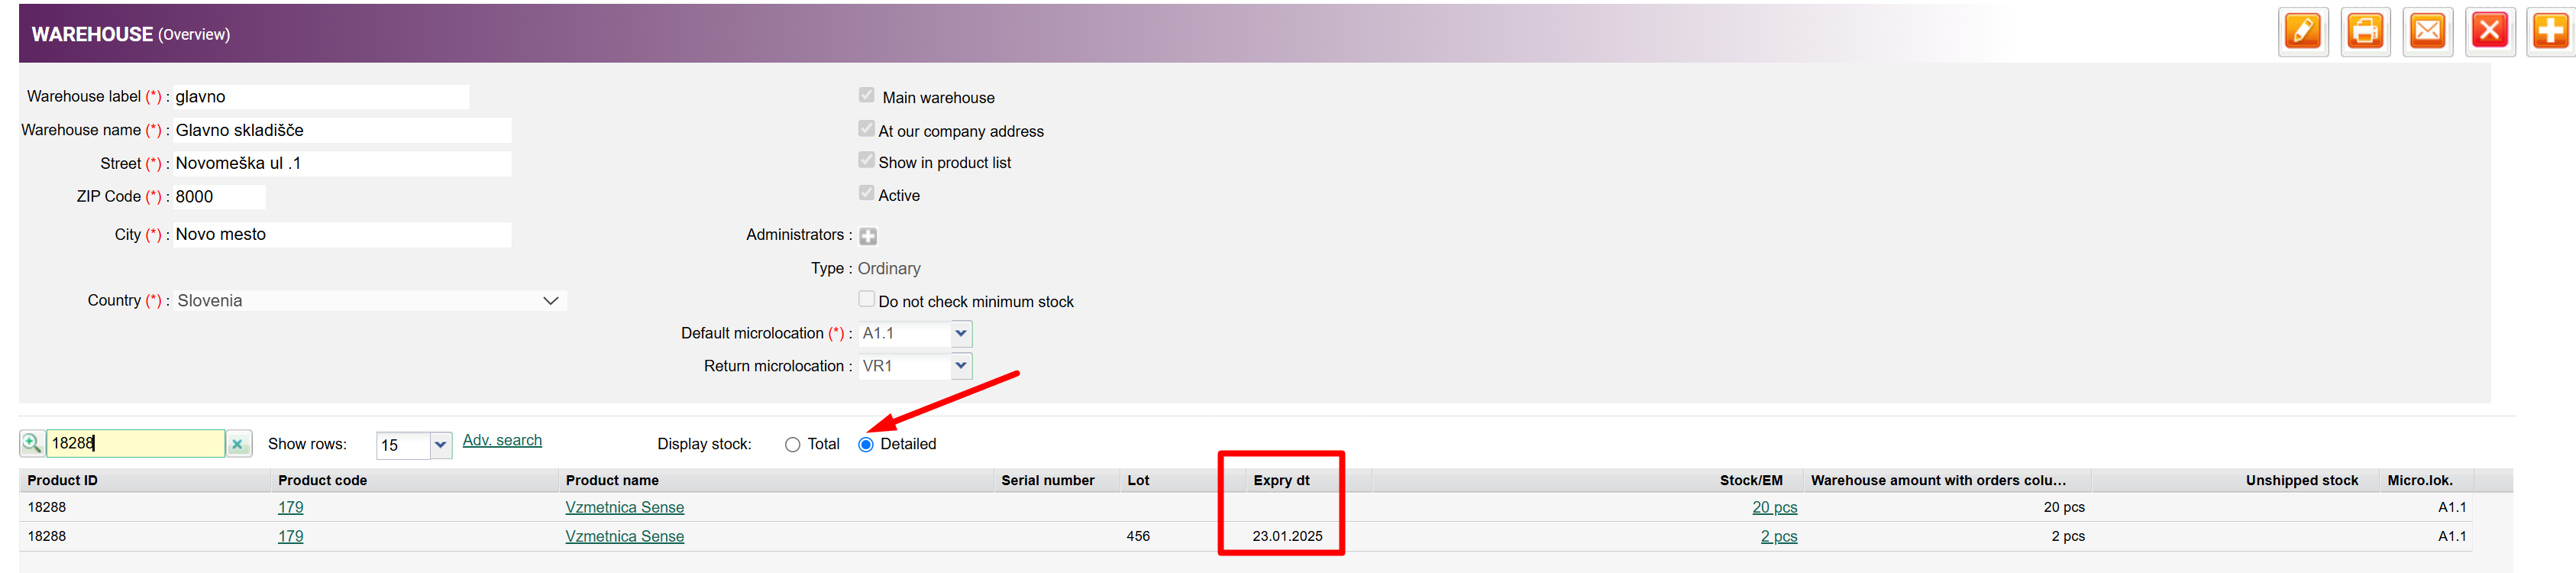
Task: Click the 20 pcs warehouse amount cell
Action: [2064, 507]
